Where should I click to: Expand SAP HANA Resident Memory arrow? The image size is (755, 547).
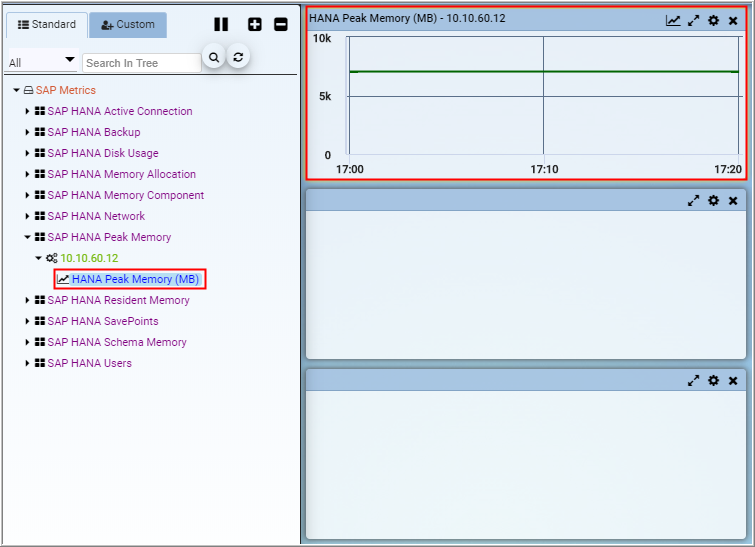[x=27, y=300]
